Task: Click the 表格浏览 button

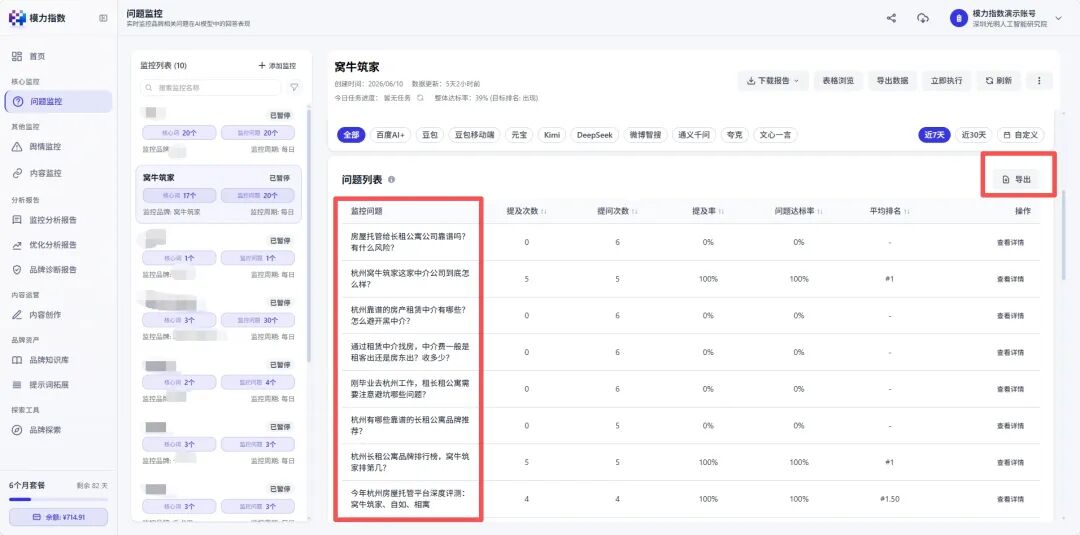Action: (x=838, y=81)
